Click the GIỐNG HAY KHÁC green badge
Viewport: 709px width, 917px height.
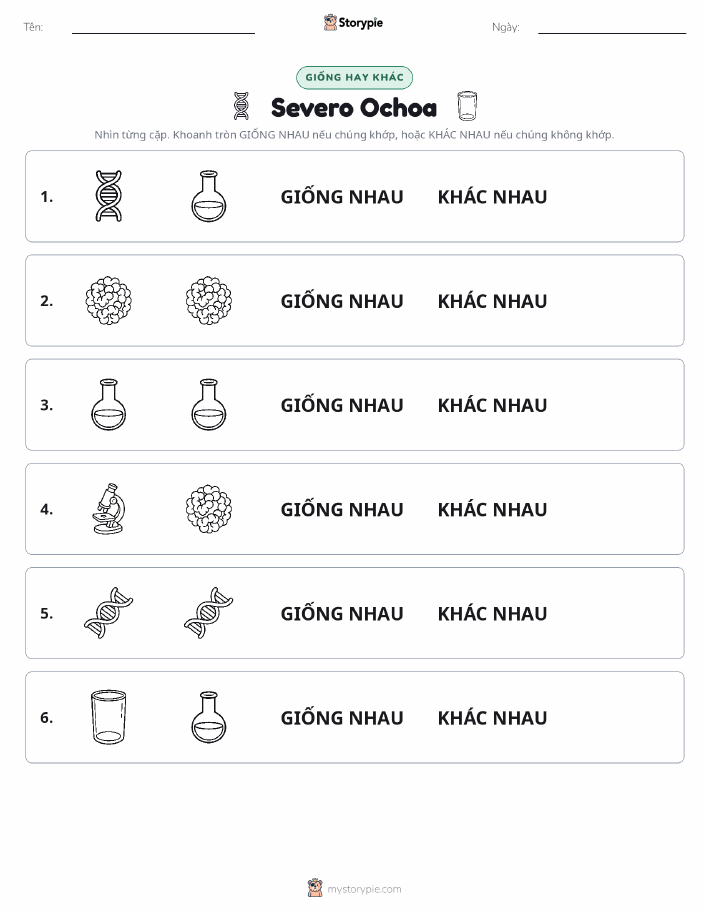354,77
